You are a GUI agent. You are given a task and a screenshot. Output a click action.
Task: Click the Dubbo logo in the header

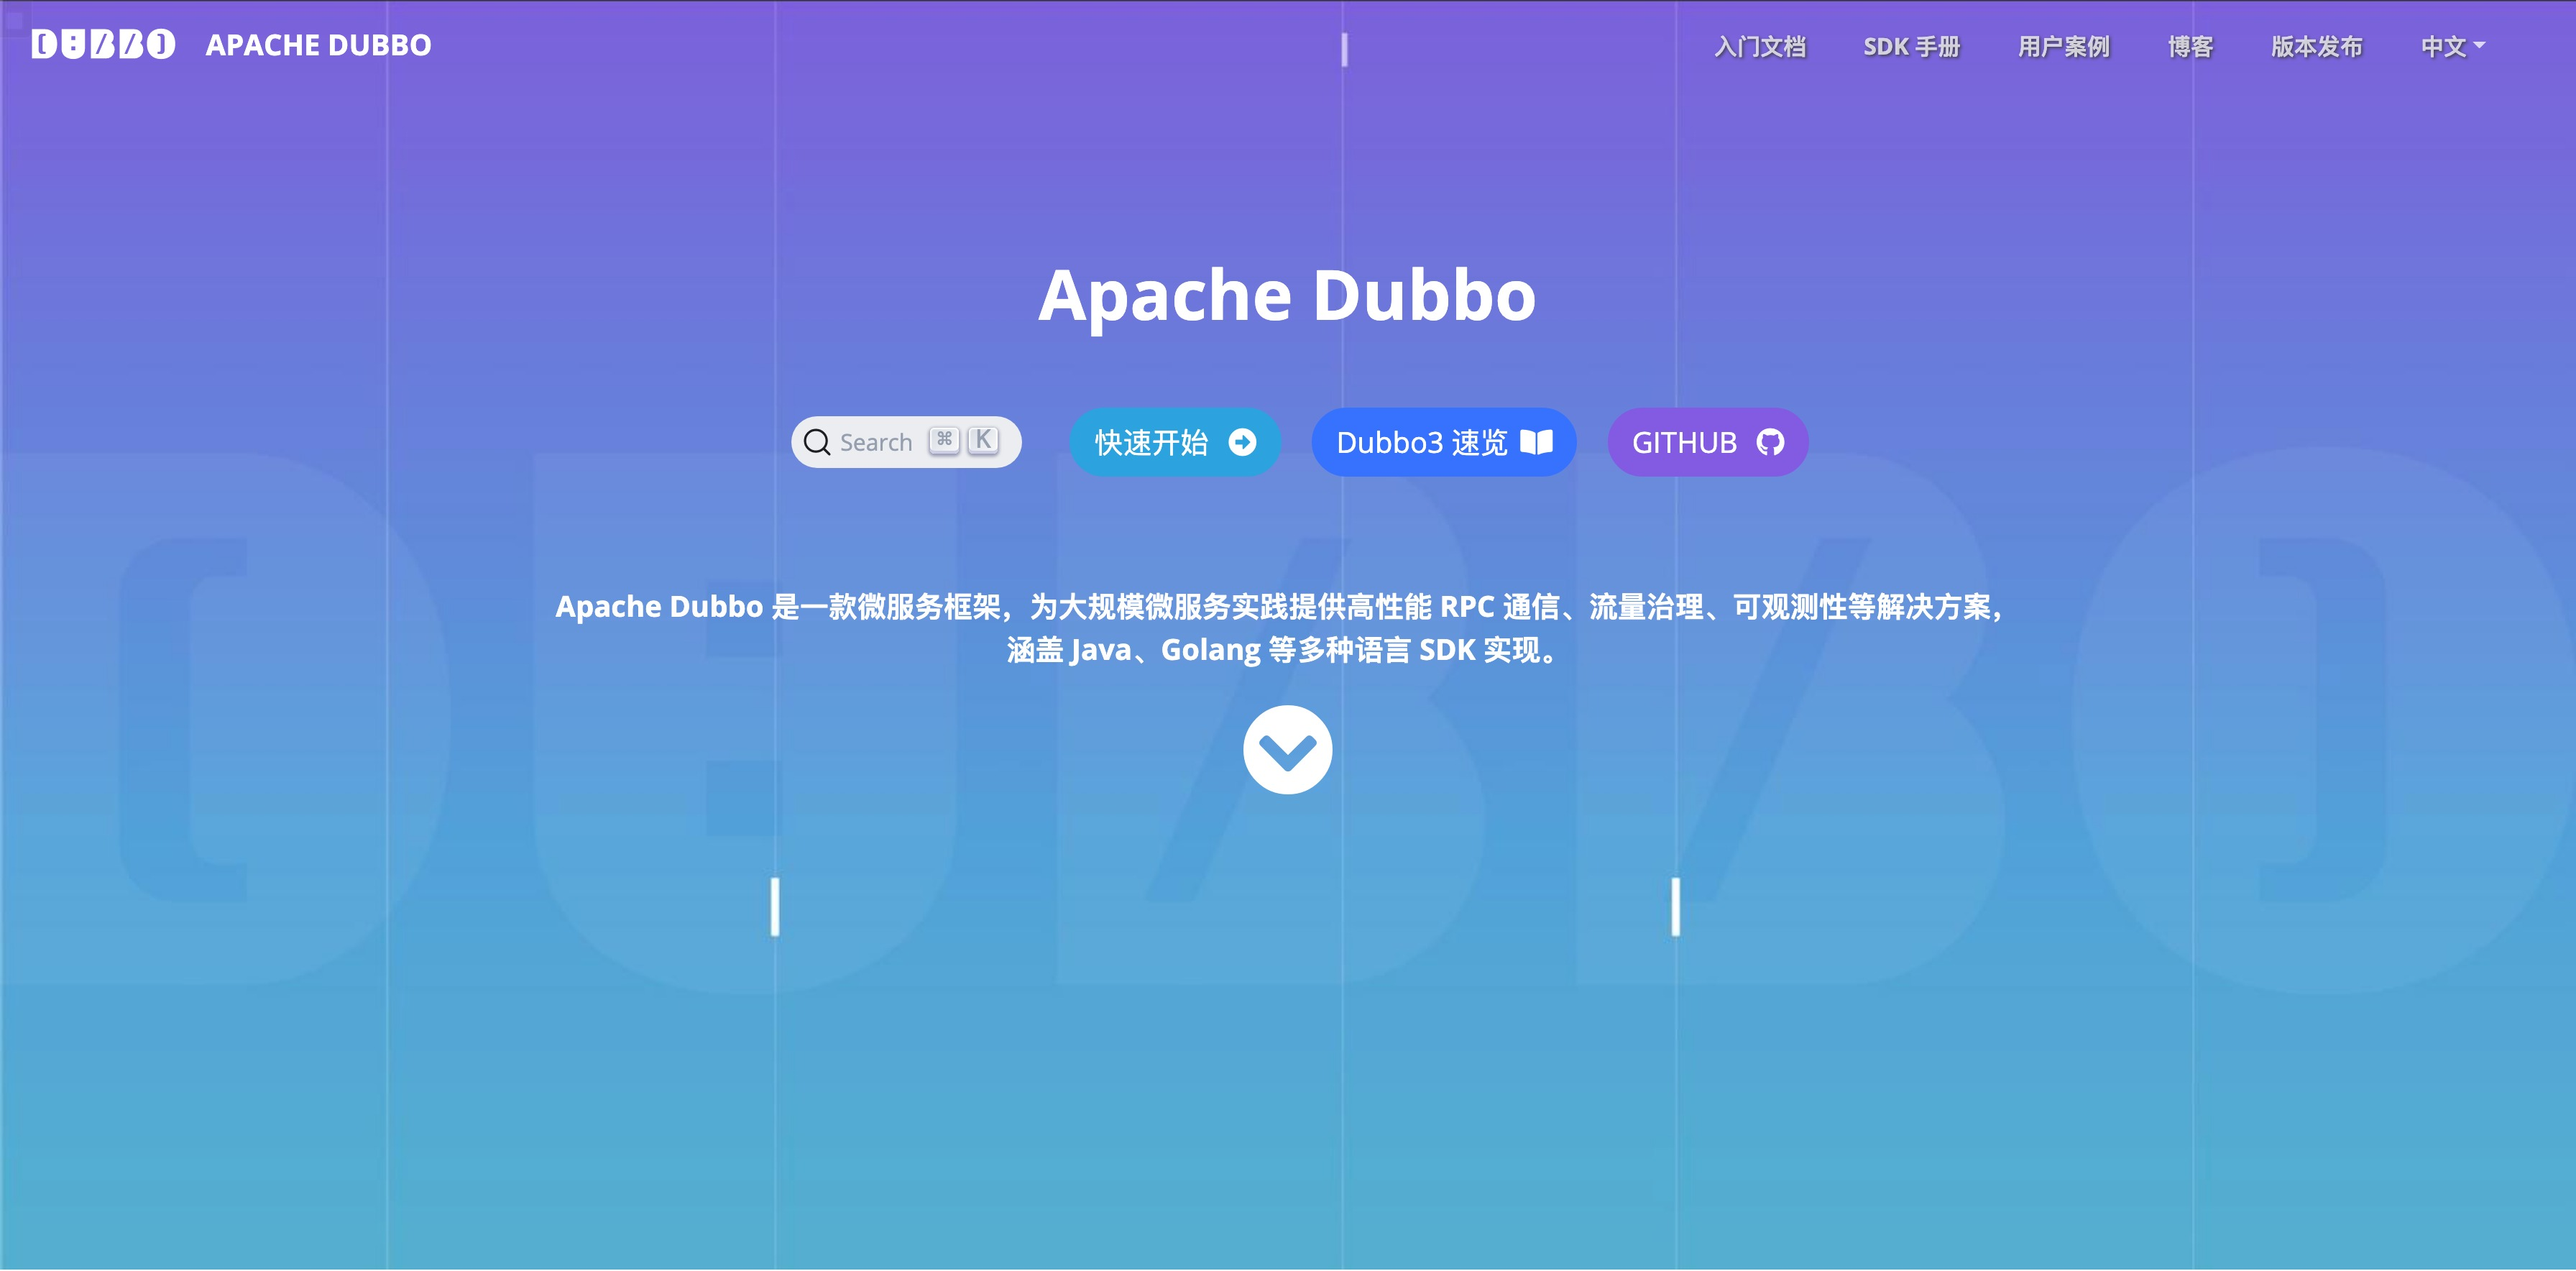(x=103, y=45)
